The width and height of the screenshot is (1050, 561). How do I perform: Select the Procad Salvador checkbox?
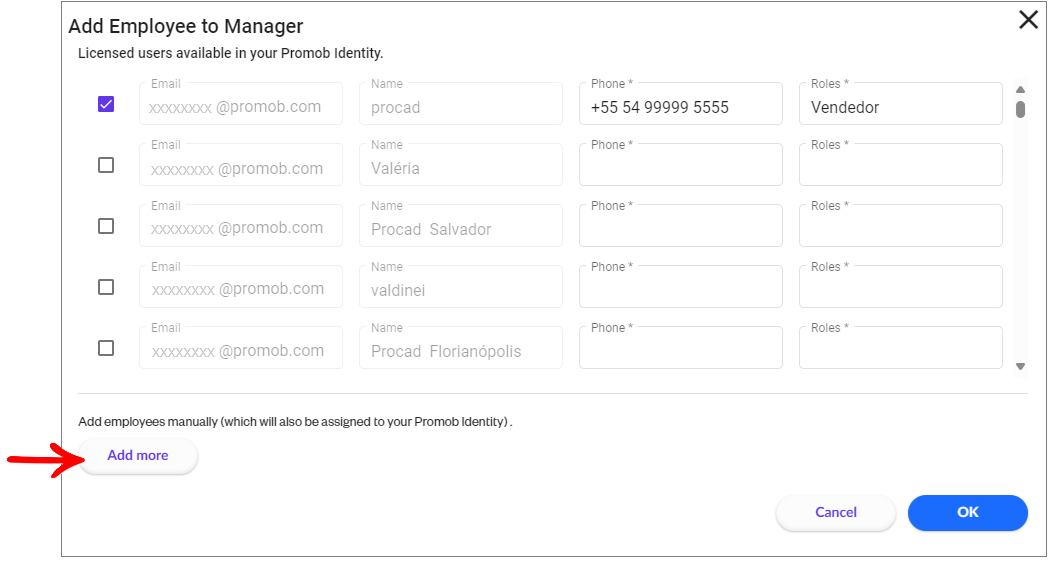[x=106, y=226]
